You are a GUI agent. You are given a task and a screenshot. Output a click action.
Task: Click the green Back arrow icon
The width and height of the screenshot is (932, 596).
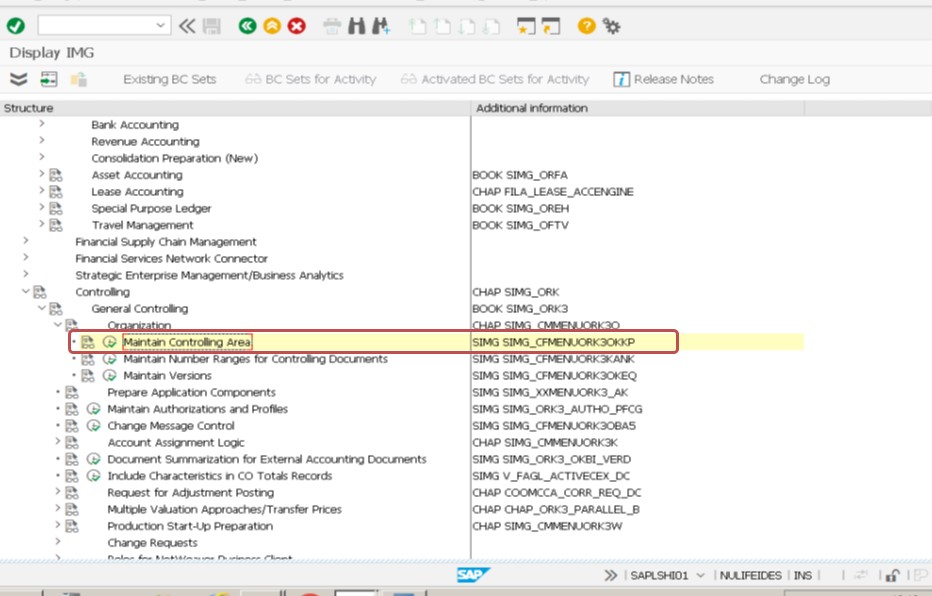point(247,26)
